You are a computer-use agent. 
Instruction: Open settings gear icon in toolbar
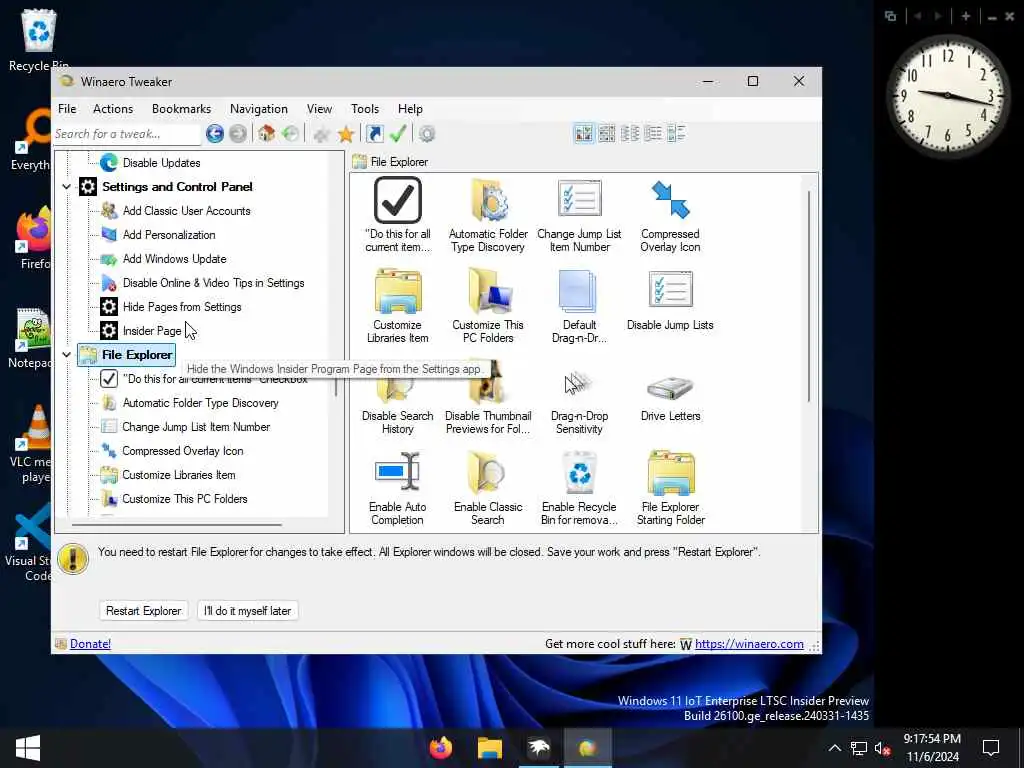(426, 134)
